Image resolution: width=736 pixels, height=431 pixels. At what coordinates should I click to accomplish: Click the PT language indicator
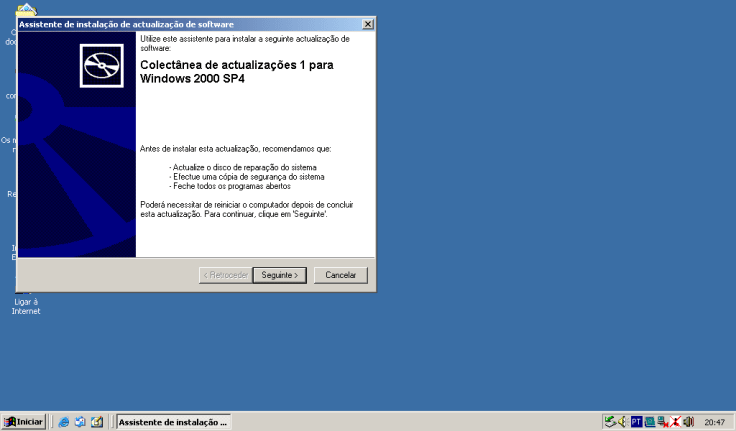click(x=636, y=422)
